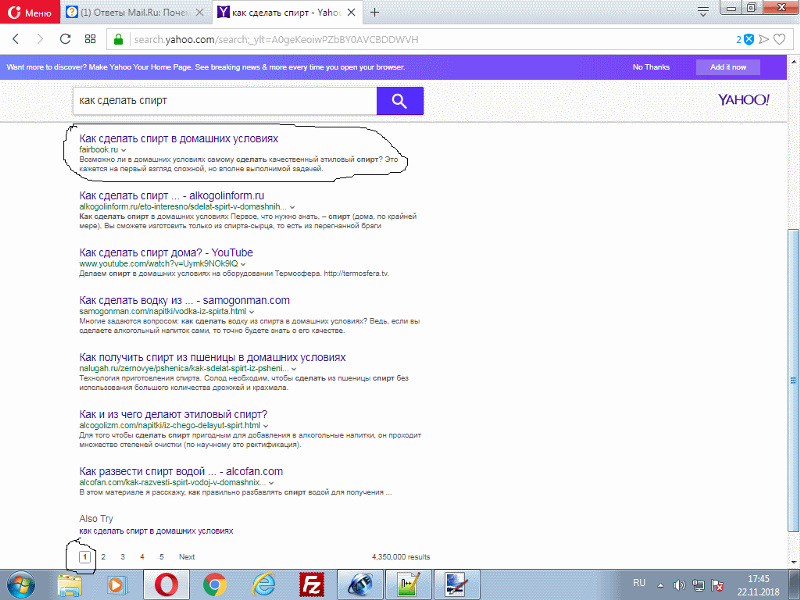Click the send to My Flow icon
This screenshot has height=600, width=800.
[x=764, y=39]
